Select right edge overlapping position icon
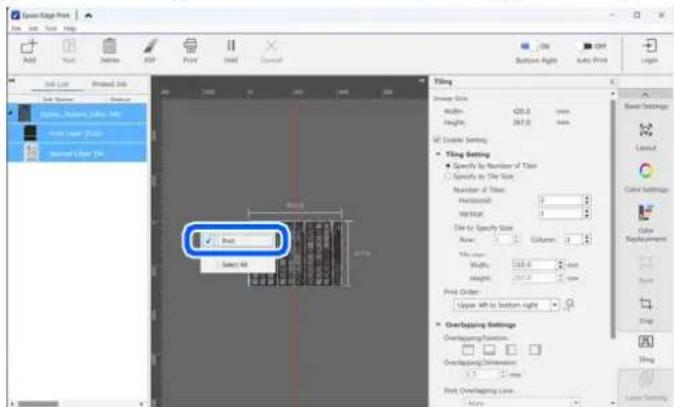Viewport: 674px width, 407px height. pos(535,350)
